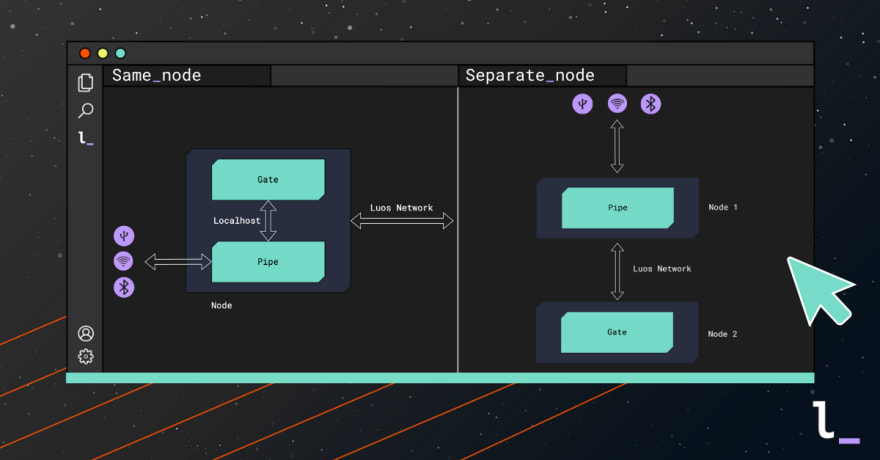Click the Luos Network label between panels
The width and height of the screenshot is (880, 460).
(x=401, y=208)
